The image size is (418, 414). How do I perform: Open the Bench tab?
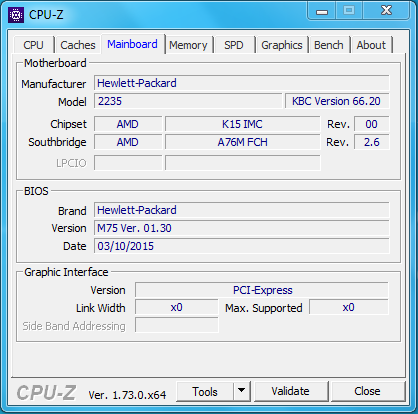pyautogui.click(x=329, y=45)
